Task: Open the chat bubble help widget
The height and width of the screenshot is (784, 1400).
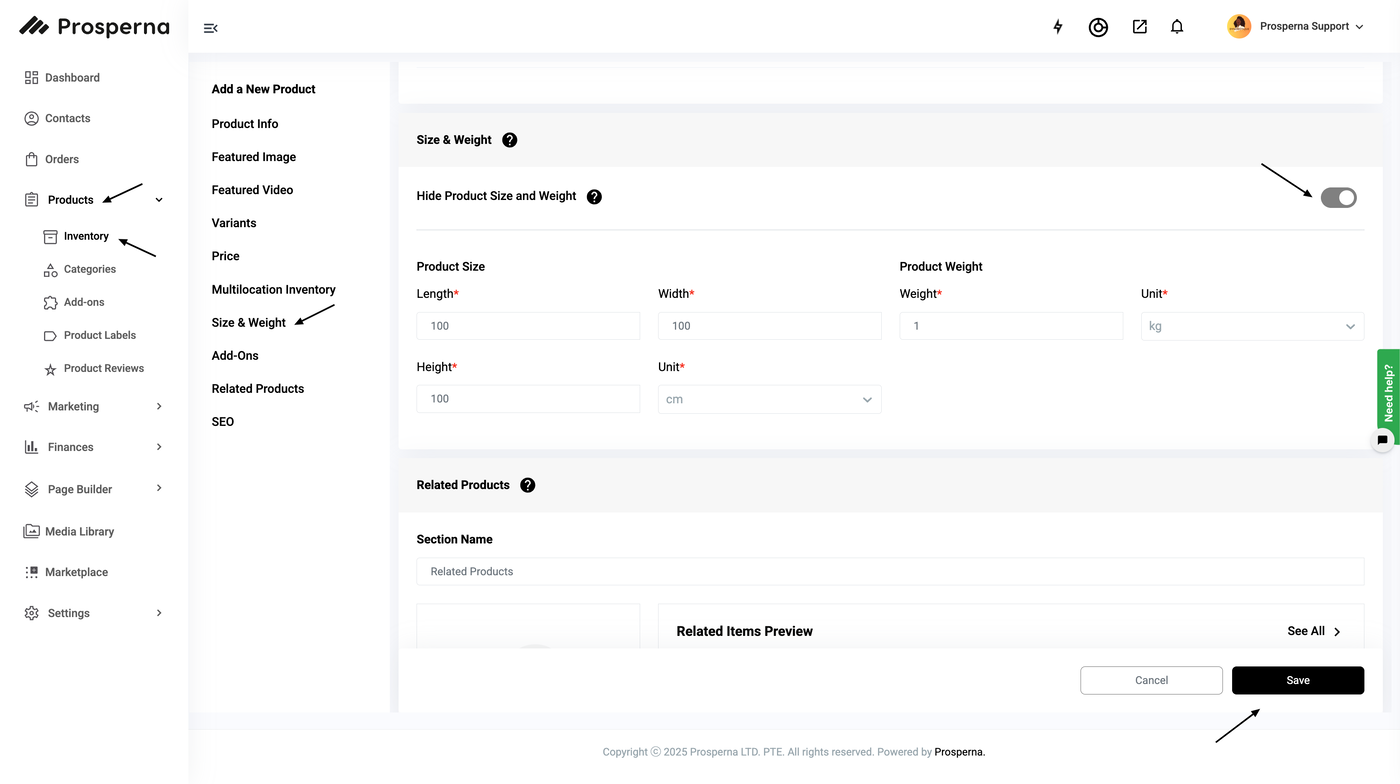Action: click(x=1383, y=440)
